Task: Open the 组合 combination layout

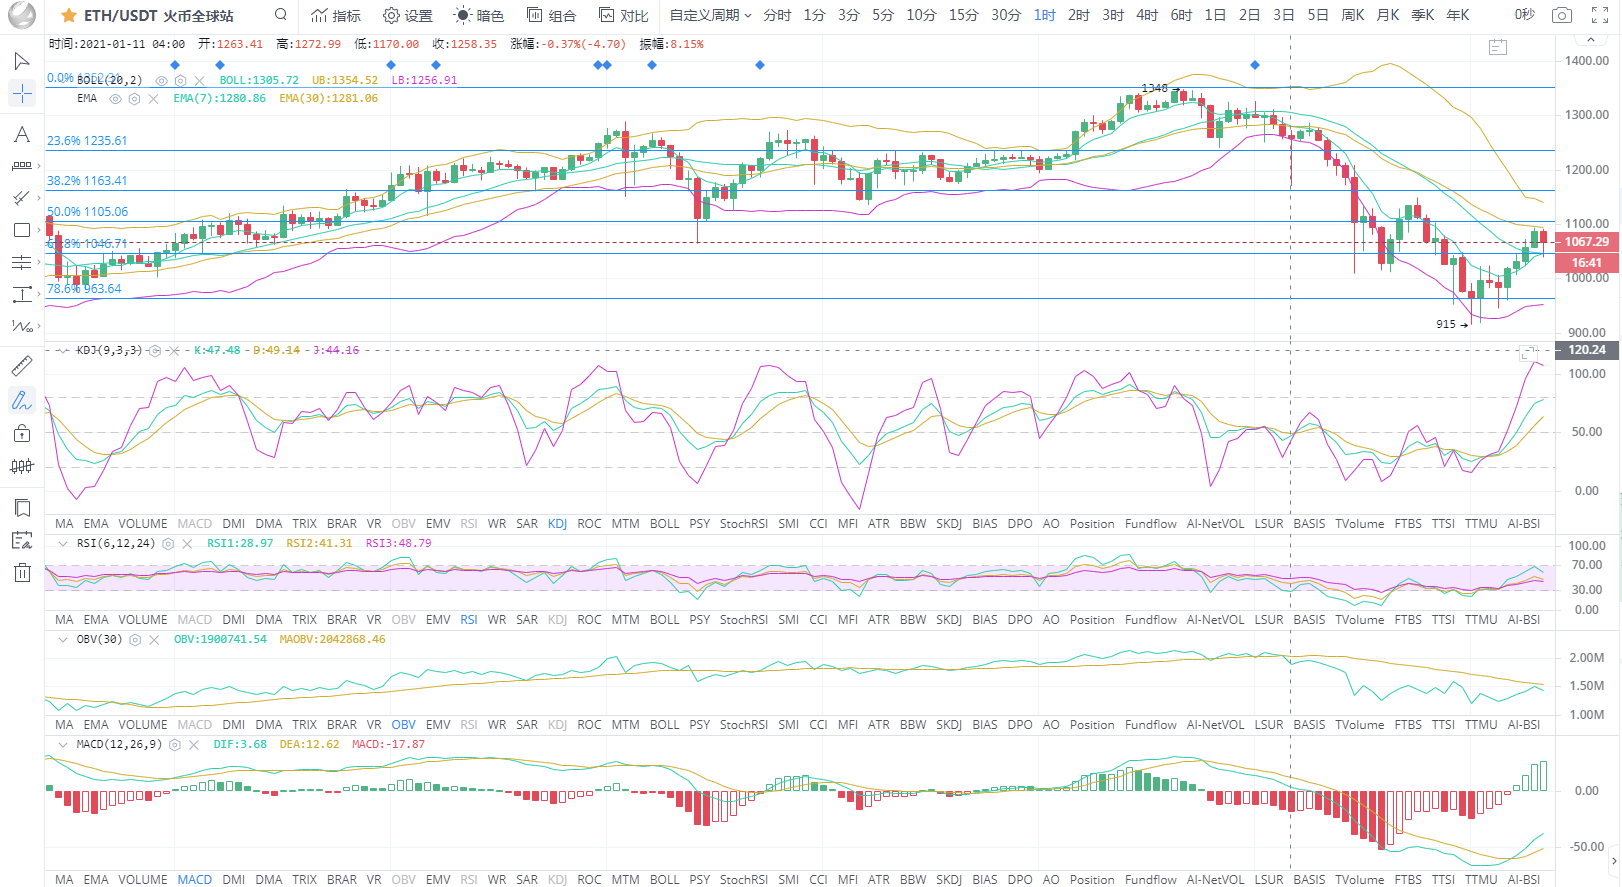Action: tap(551, 16)
